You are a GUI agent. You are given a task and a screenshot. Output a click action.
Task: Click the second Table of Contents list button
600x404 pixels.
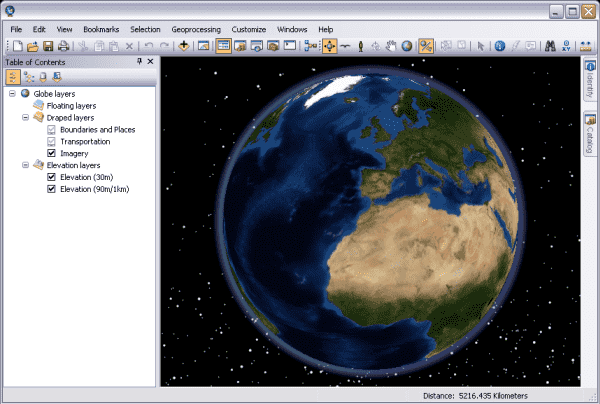click(x=28, y=77)
